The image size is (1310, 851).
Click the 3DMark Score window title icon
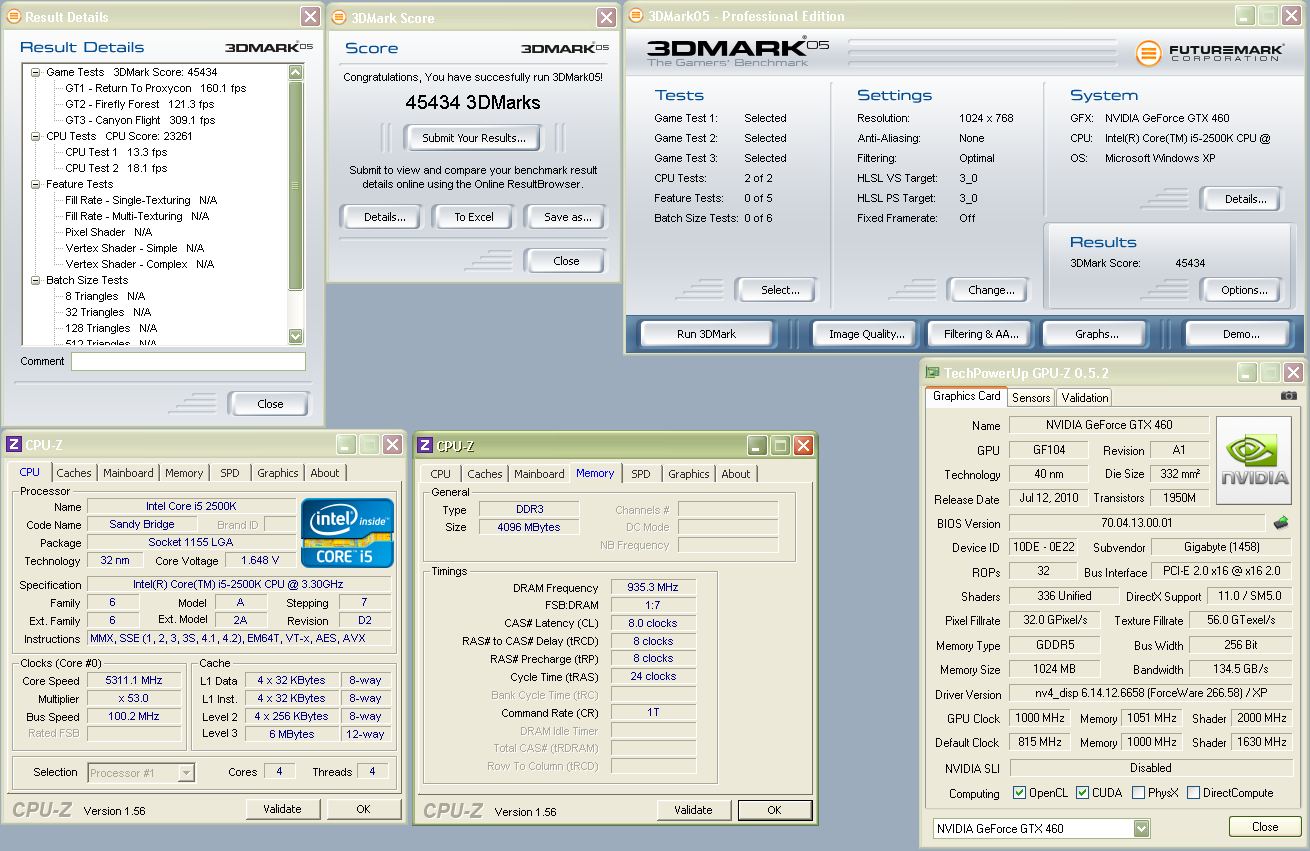(338, 17)
